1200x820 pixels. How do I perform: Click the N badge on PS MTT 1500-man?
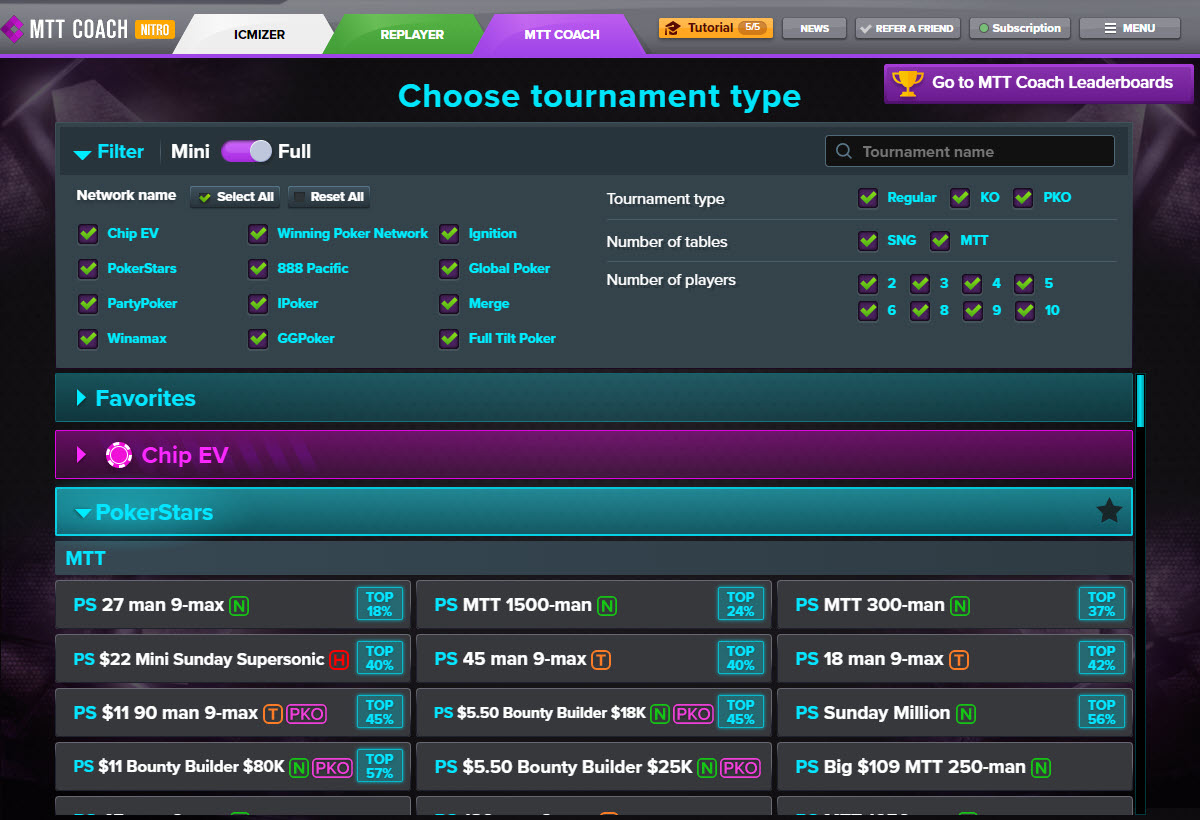607,605
